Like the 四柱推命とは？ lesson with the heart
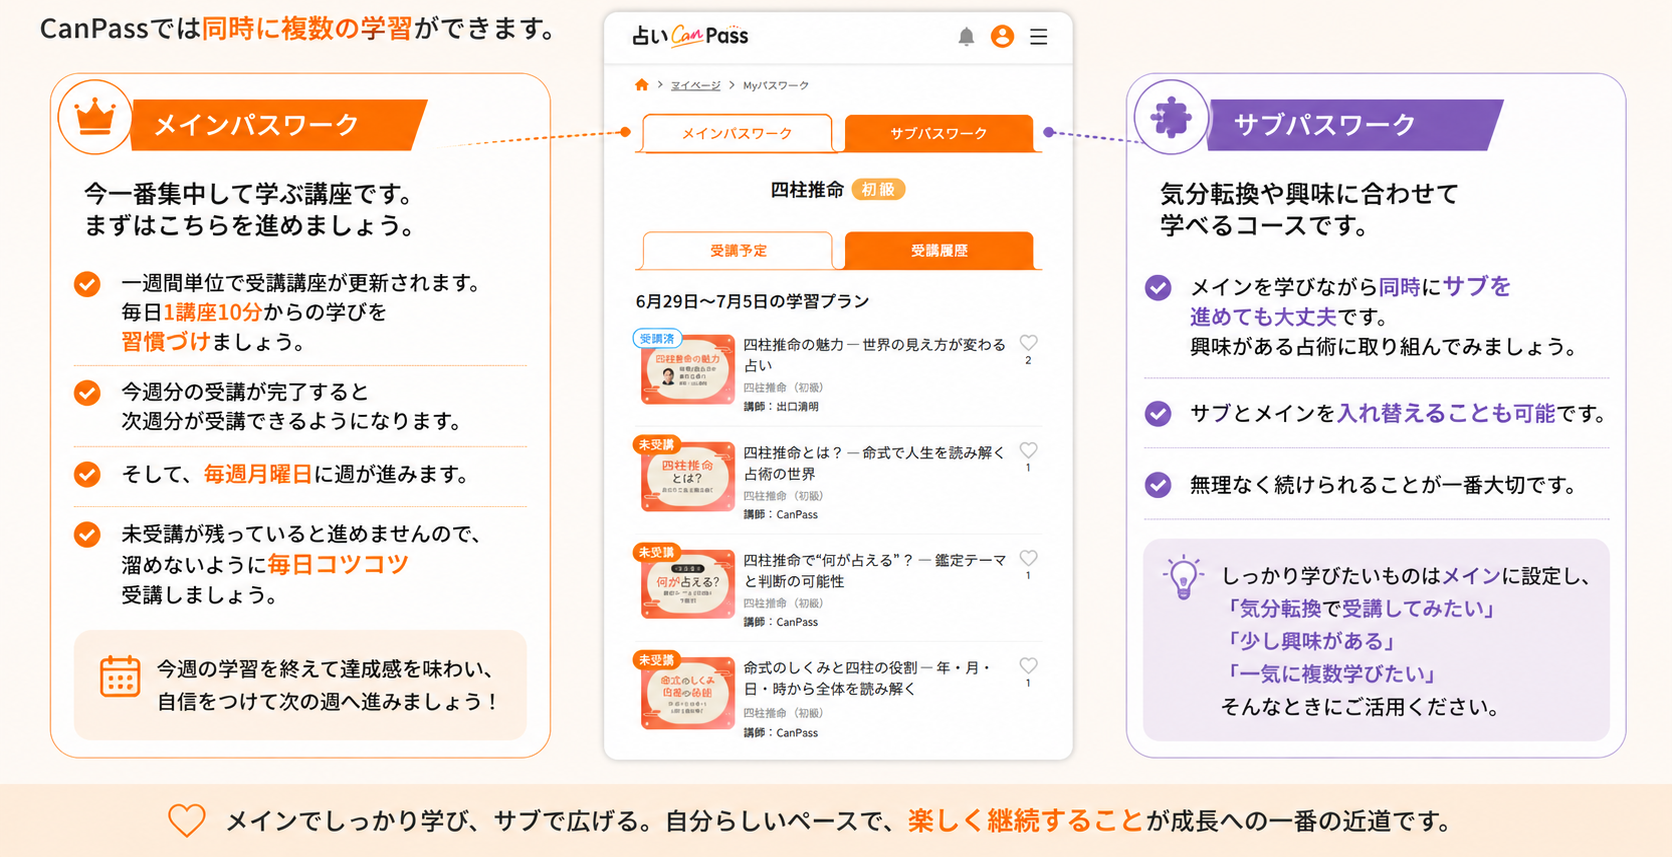The height and width of the screenshot is (857, 1672). 1028,450
